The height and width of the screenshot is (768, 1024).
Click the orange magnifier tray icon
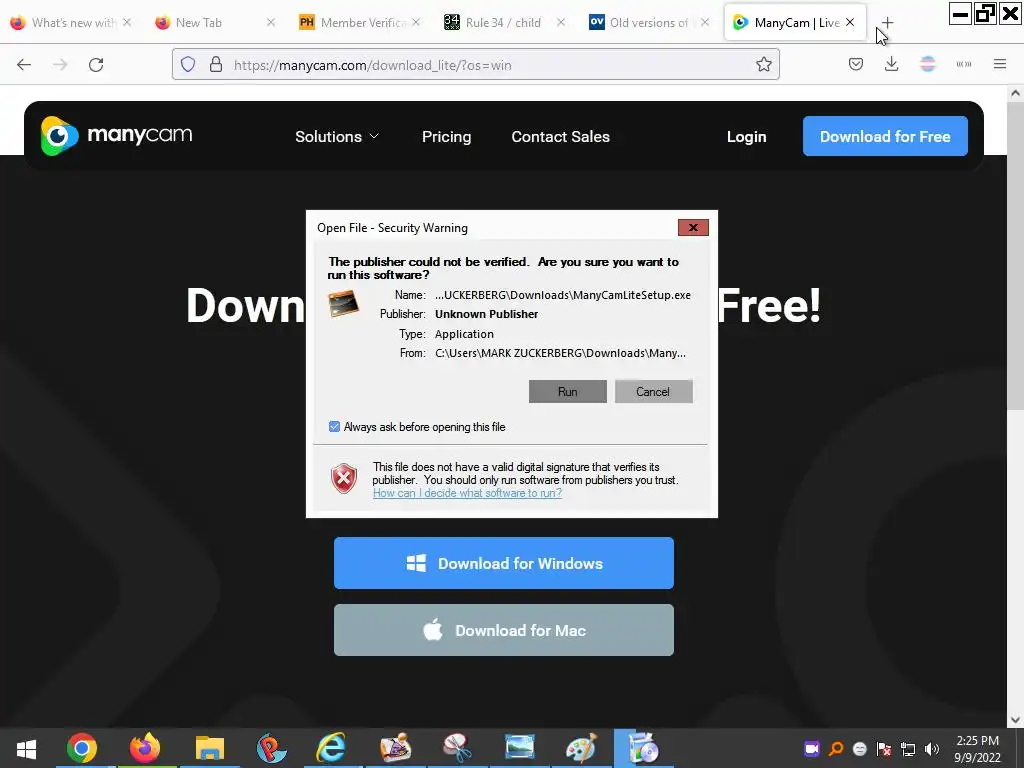[x=836, y=748]
